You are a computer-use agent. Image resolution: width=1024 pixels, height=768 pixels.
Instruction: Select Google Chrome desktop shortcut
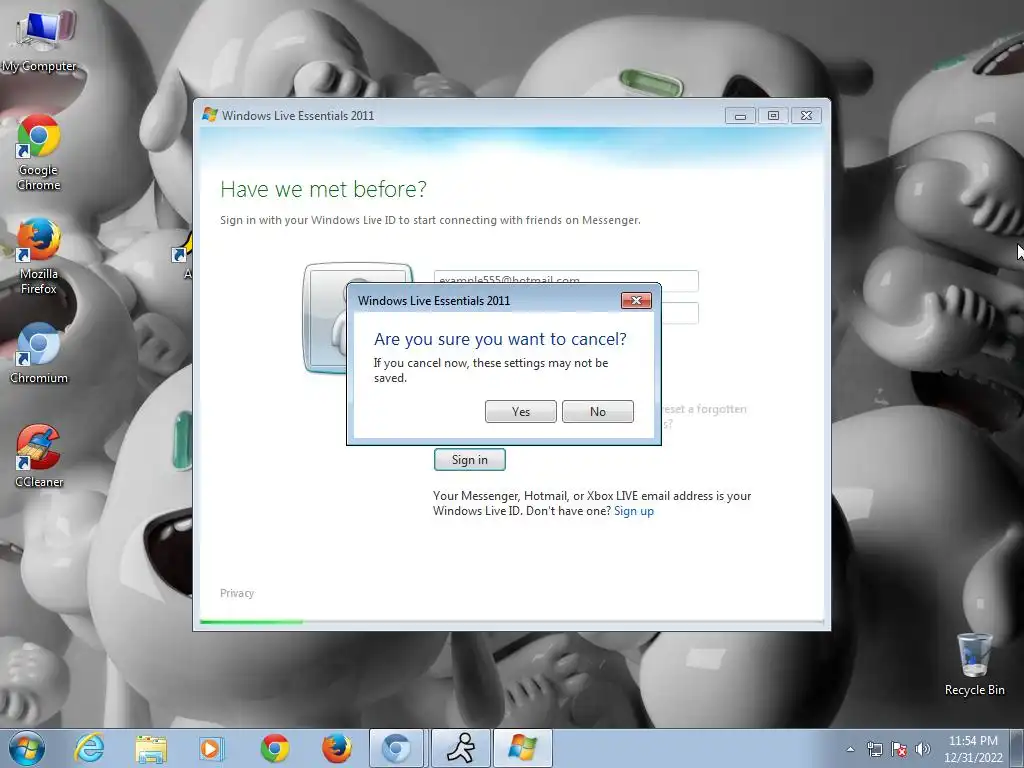point(39,152)
